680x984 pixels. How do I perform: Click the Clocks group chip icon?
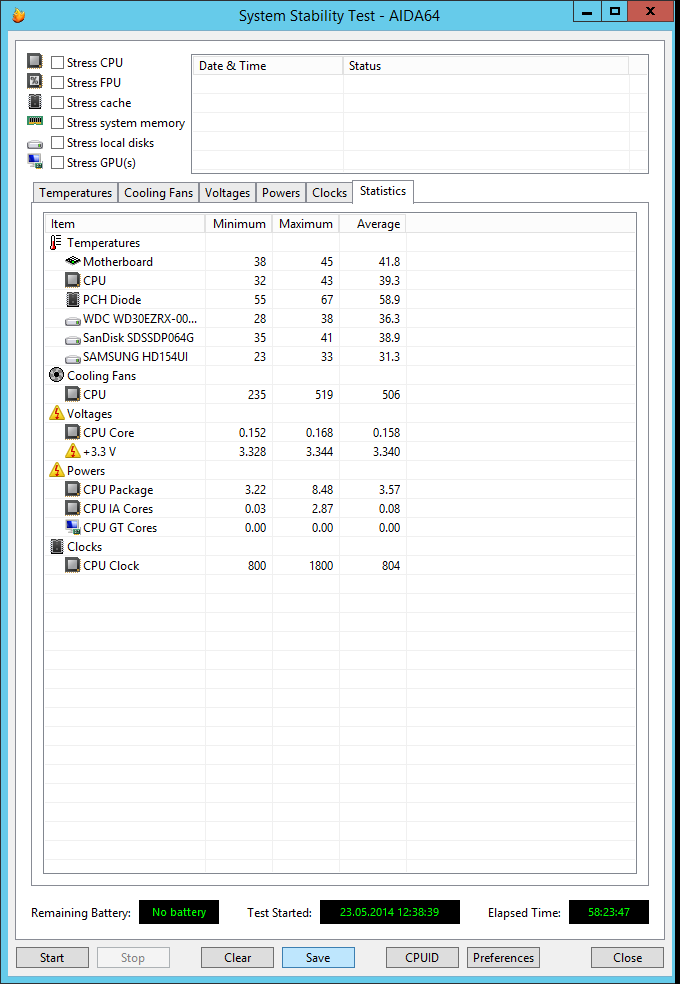coord(56,547)
